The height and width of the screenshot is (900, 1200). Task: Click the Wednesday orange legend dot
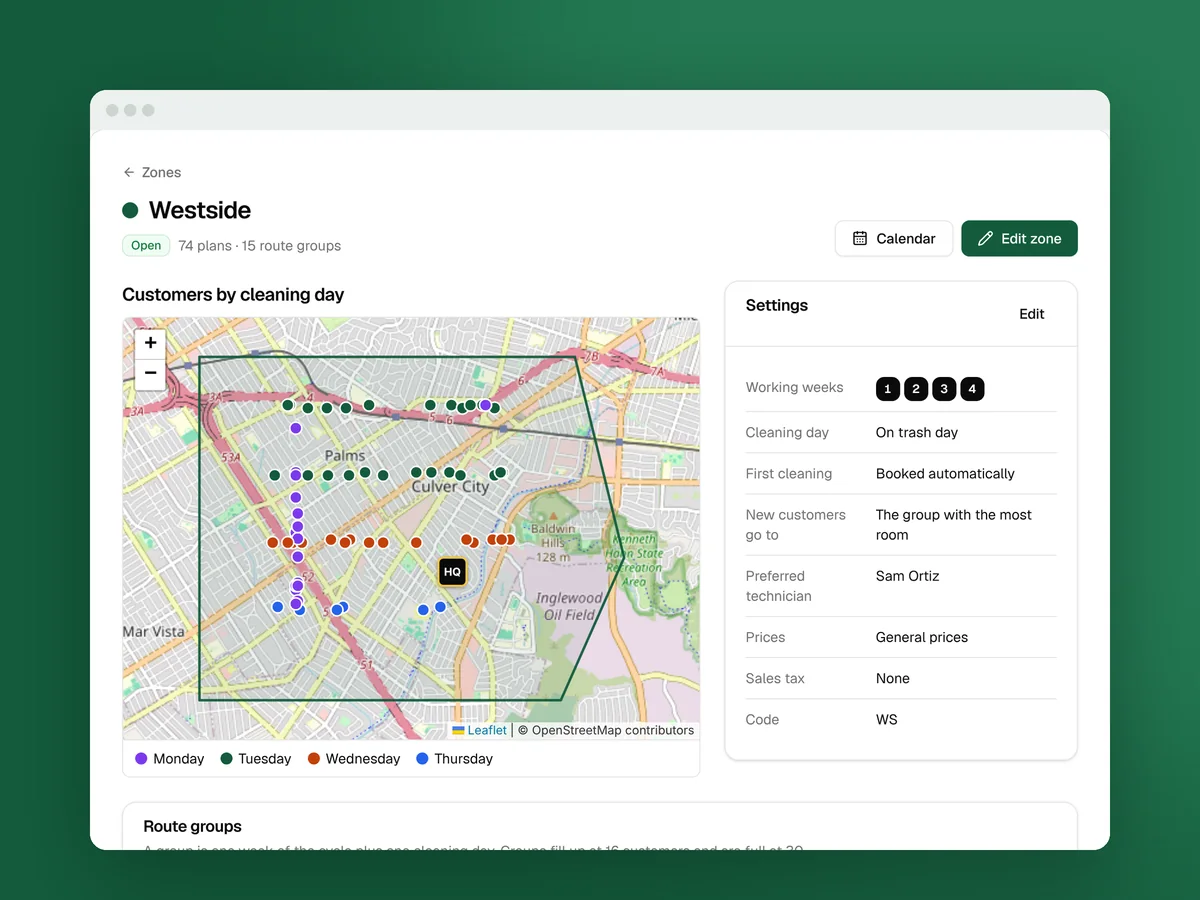click(314, 759)
